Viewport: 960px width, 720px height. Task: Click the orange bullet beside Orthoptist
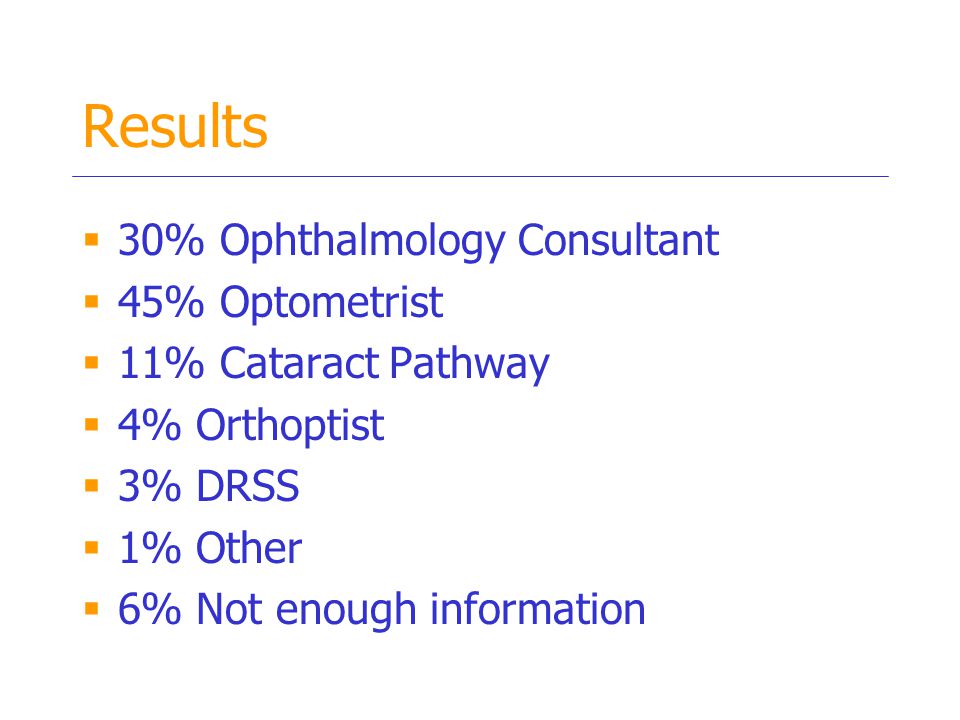[92, 424]
